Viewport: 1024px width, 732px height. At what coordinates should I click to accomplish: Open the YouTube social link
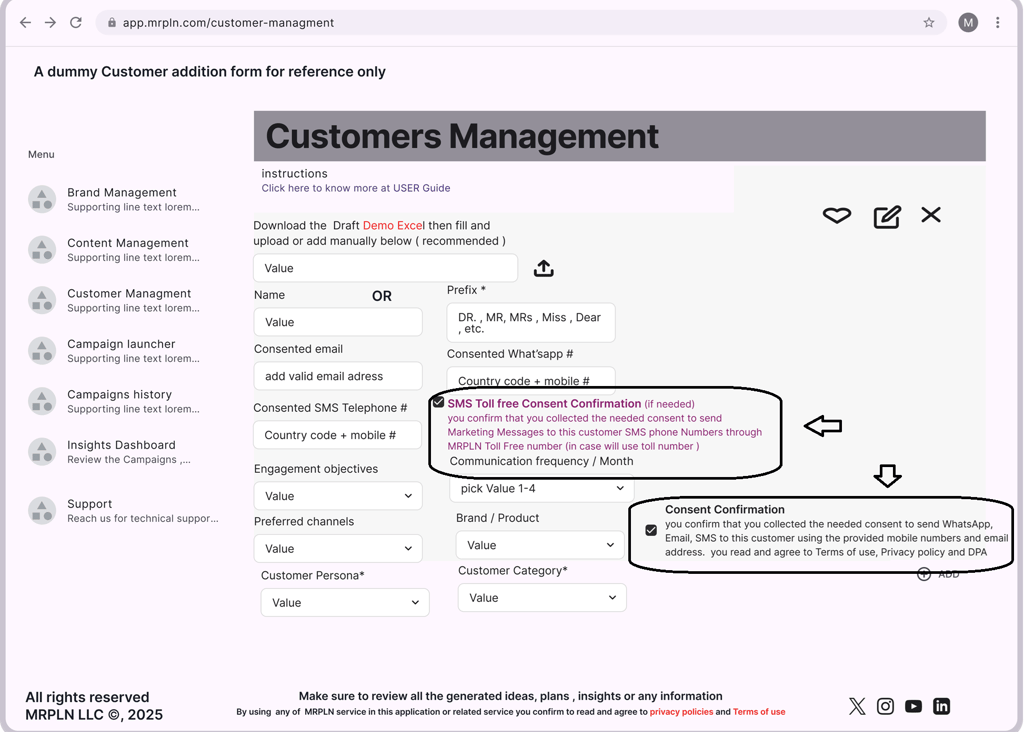tap(913, 706)
